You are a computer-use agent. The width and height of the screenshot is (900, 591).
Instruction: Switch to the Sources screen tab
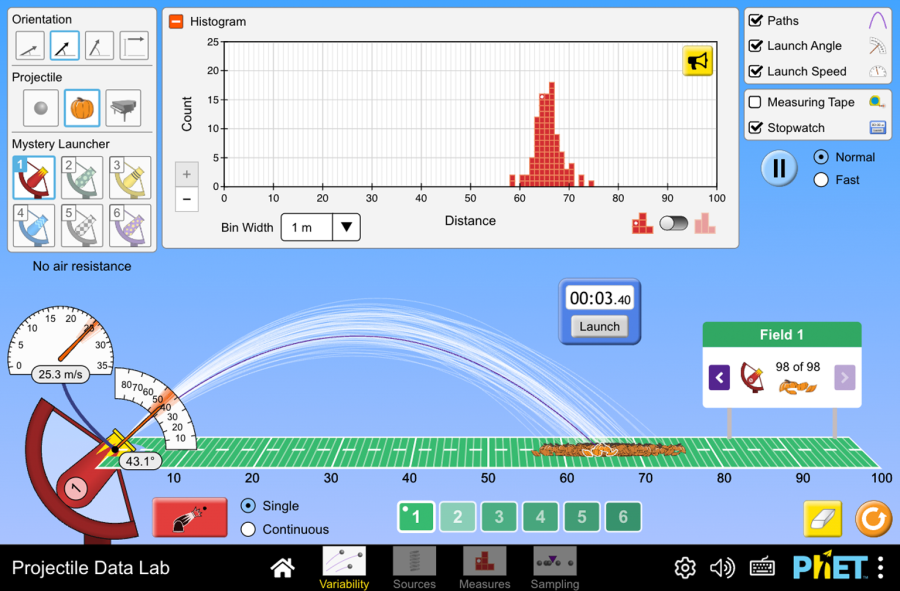(414, 568)
